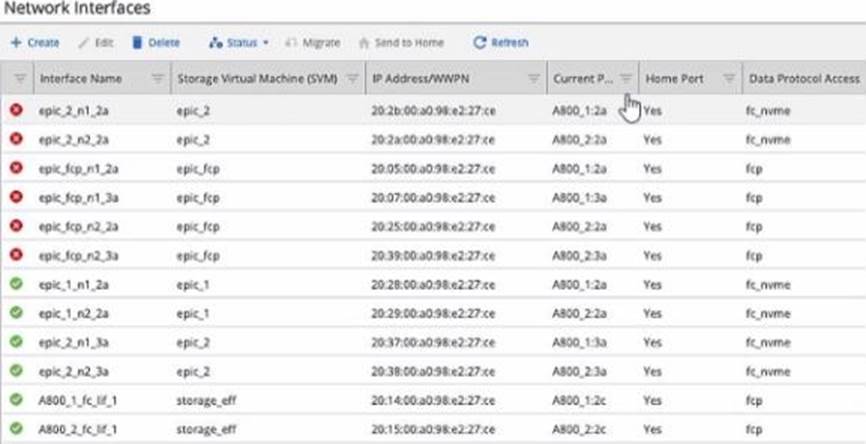Screen dimensions: 866x444
Task: Click the Edit pencil icon
Action: tap(84, 43)
